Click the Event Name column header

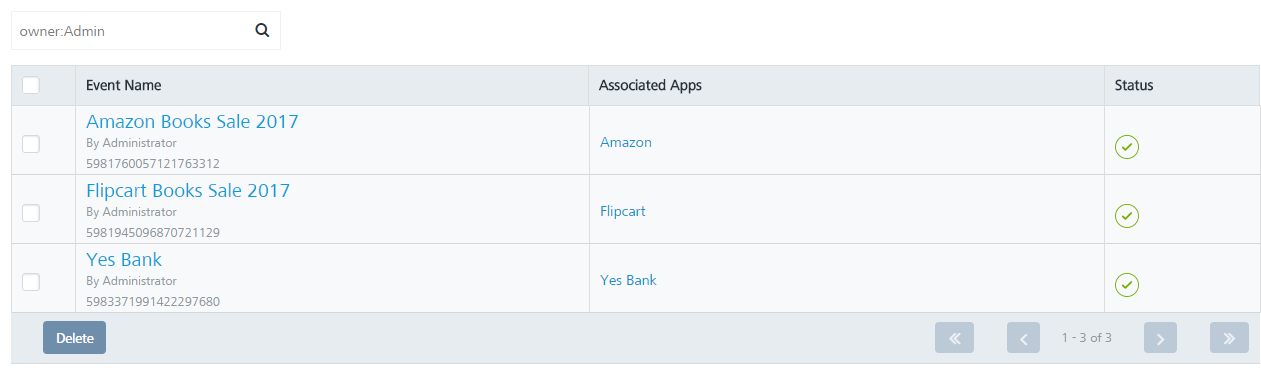pos(124,85)
